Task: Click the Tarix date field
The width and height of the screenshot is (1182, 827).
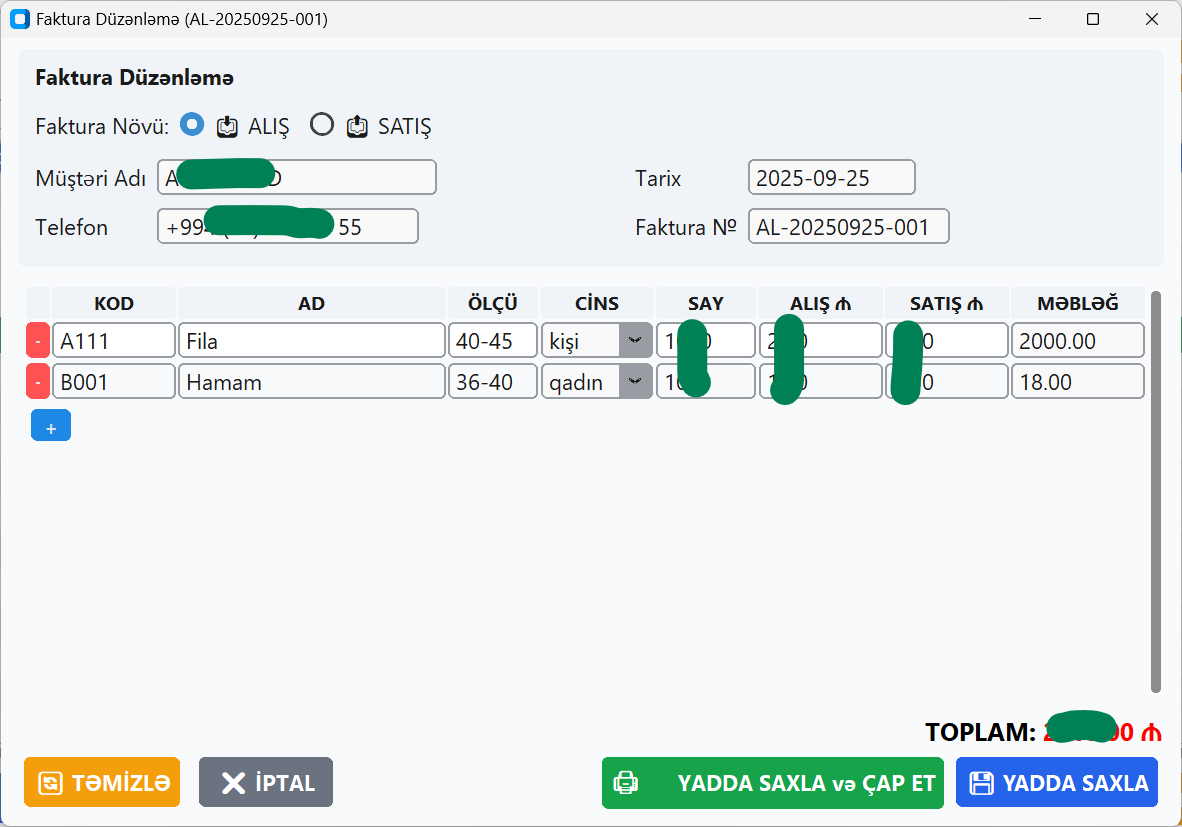Action: [x=831, y=177]
